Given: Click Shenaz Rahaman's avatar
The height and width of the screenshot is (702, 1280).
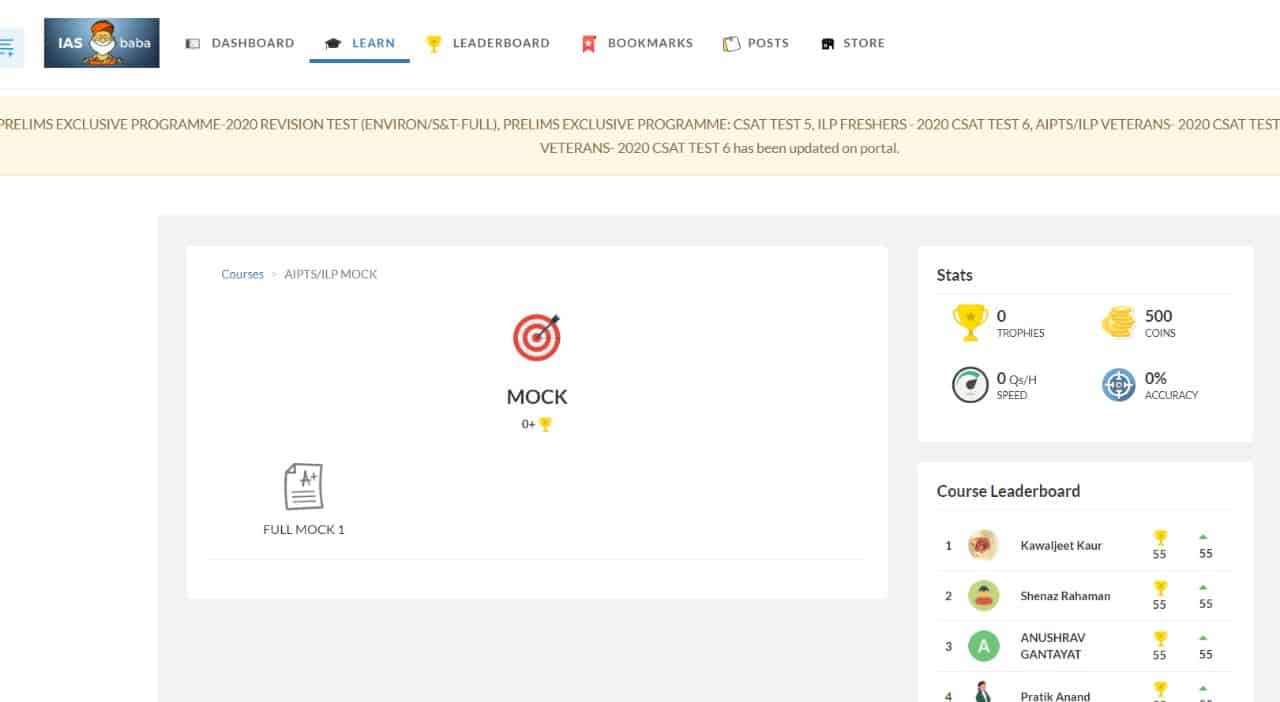Looking at the screenshot, I should 984,596.
